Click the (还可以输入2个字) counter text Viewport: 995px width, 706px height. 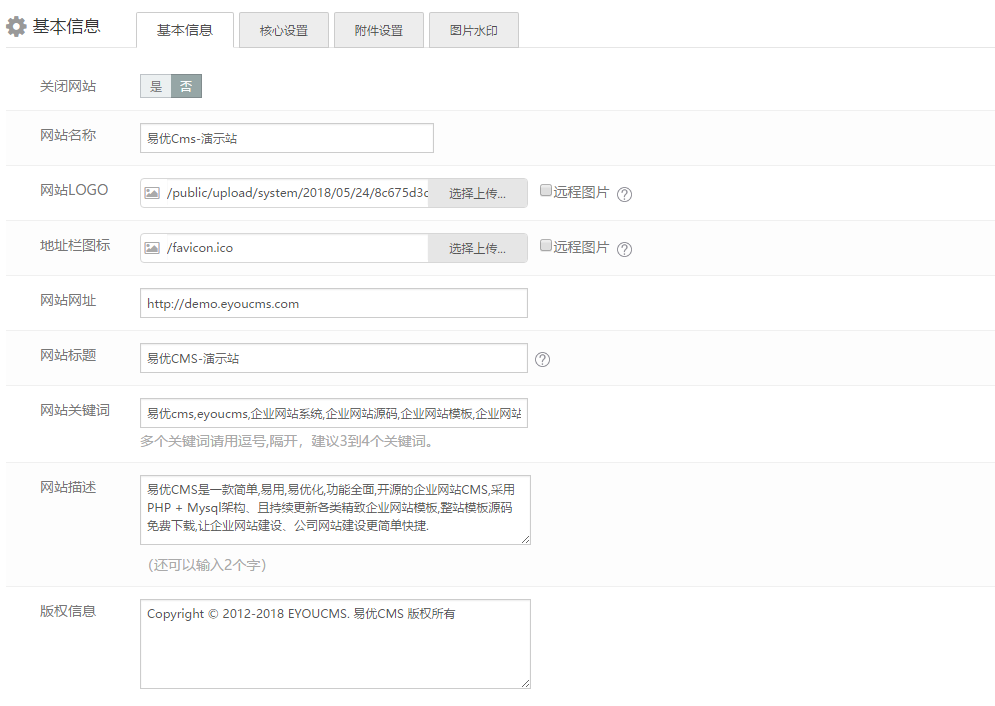point(207,565)
